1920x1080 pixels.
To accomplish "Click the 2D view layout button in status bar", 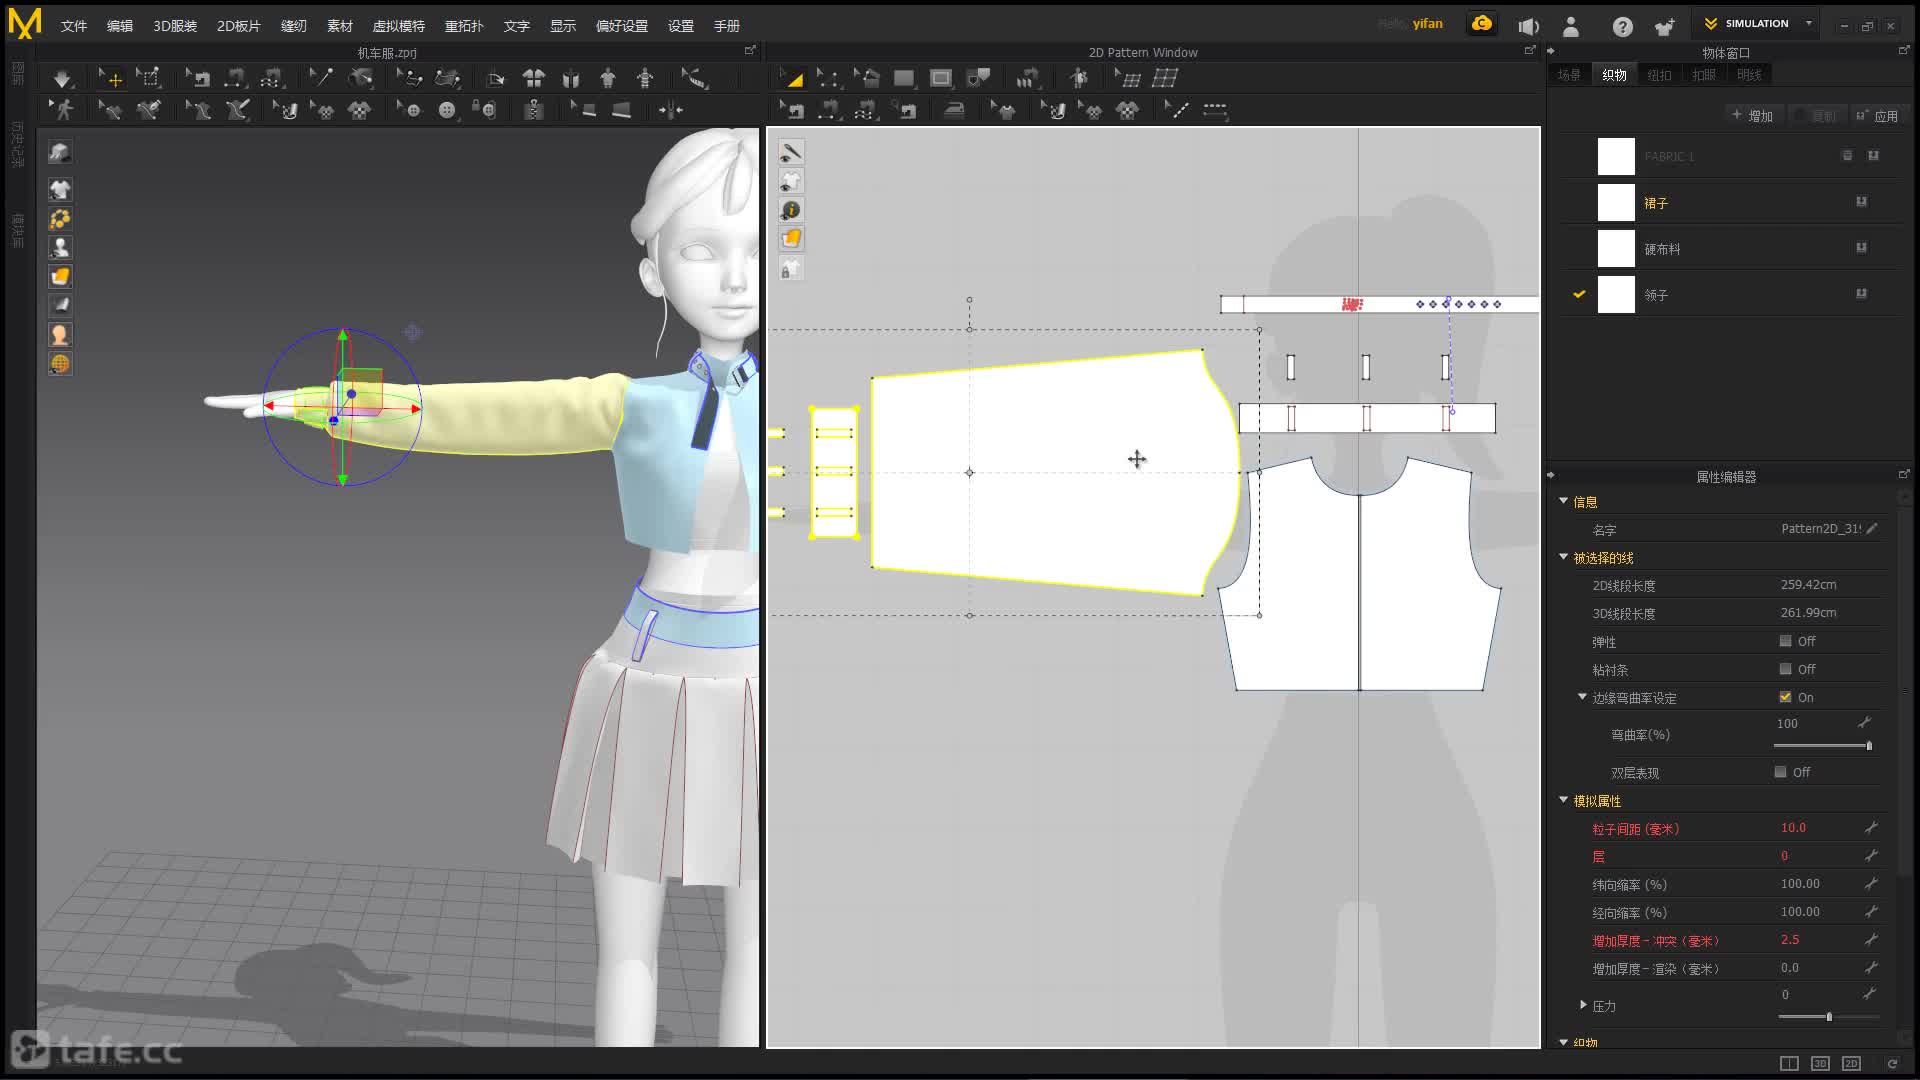I will pyautogui.click(x=1851, y=1063).
